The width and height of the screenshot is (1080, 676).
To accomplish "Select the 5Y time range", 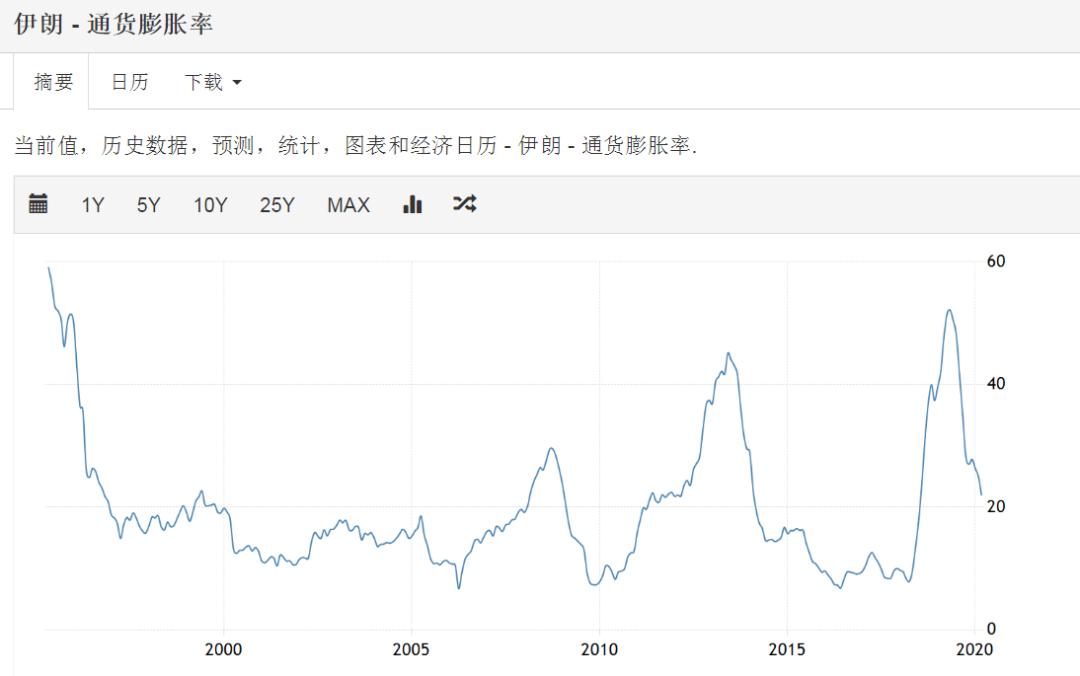I will [147, 204].
